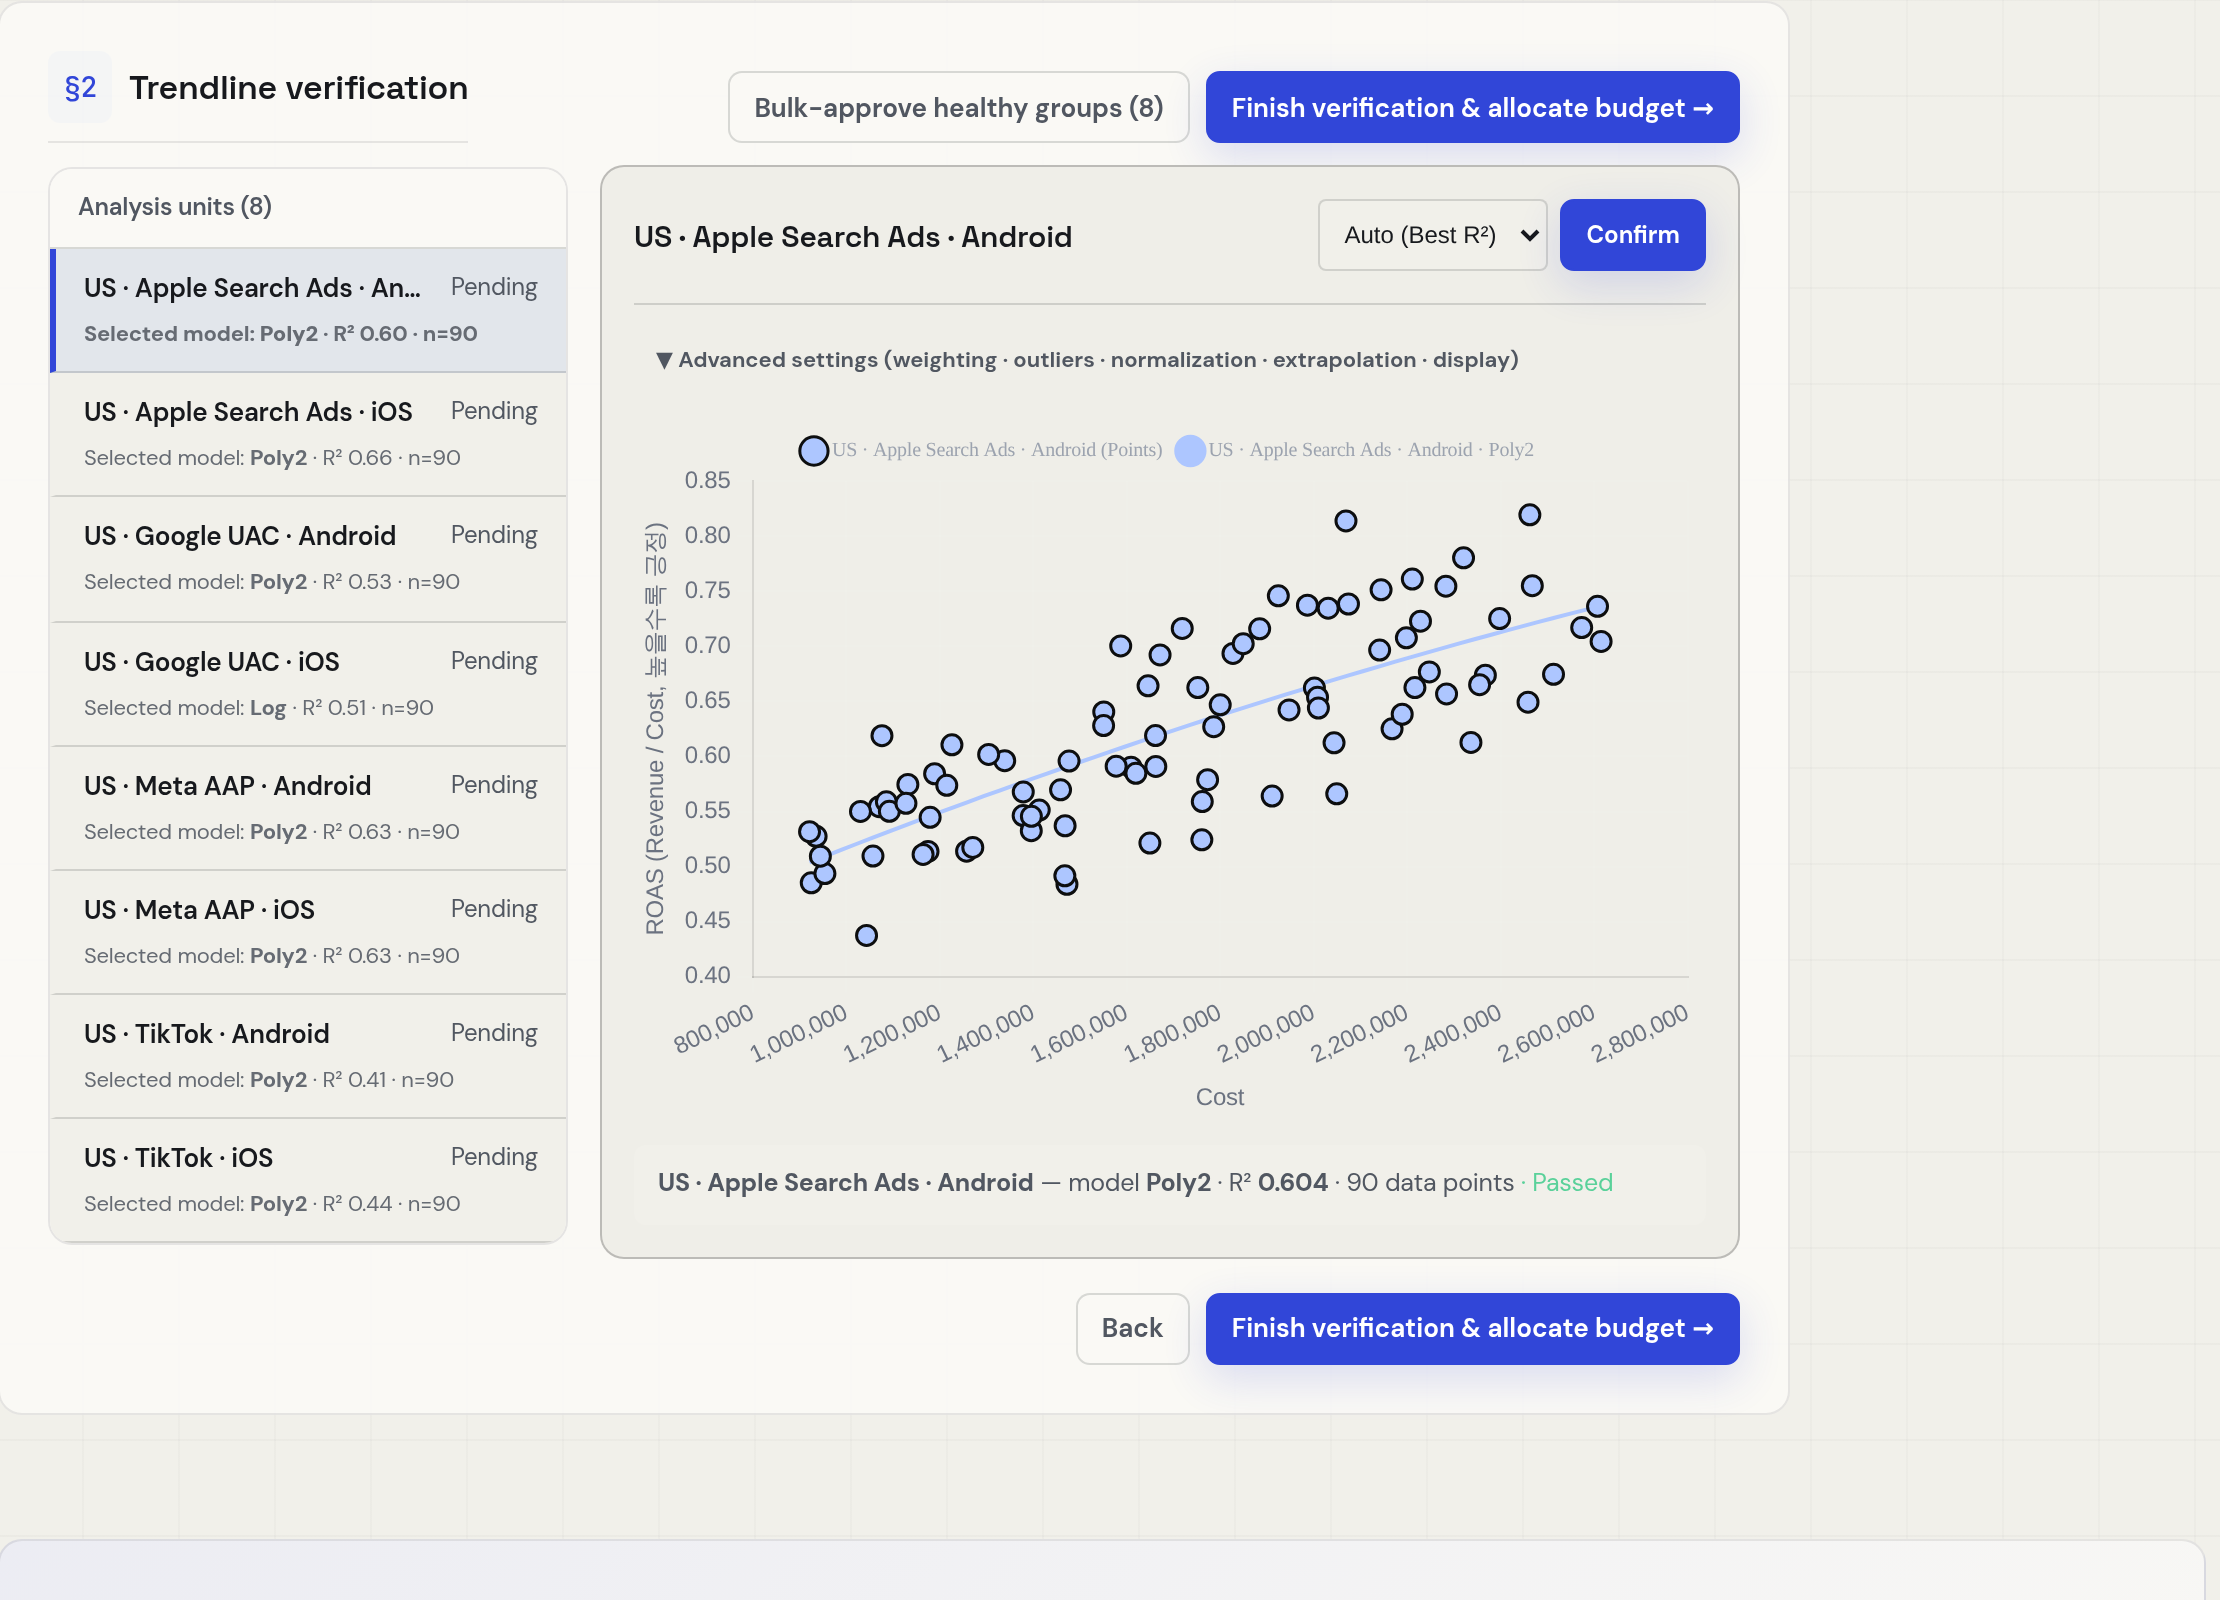Open the Auto (Best R²) model dropdown
Screen dimensions: 2220x1600
pos(1432,235)
